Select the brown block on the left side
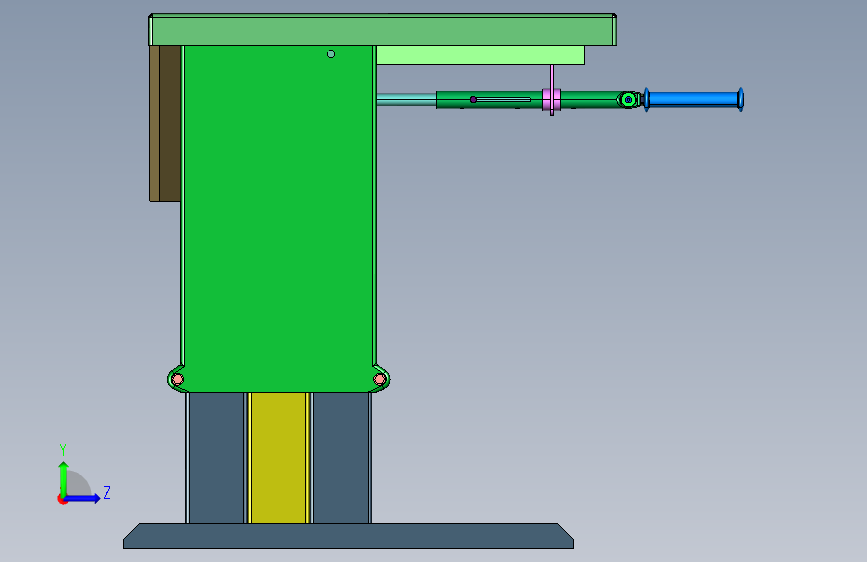This screenshot has width=867, height=562. tap(165, 123)
